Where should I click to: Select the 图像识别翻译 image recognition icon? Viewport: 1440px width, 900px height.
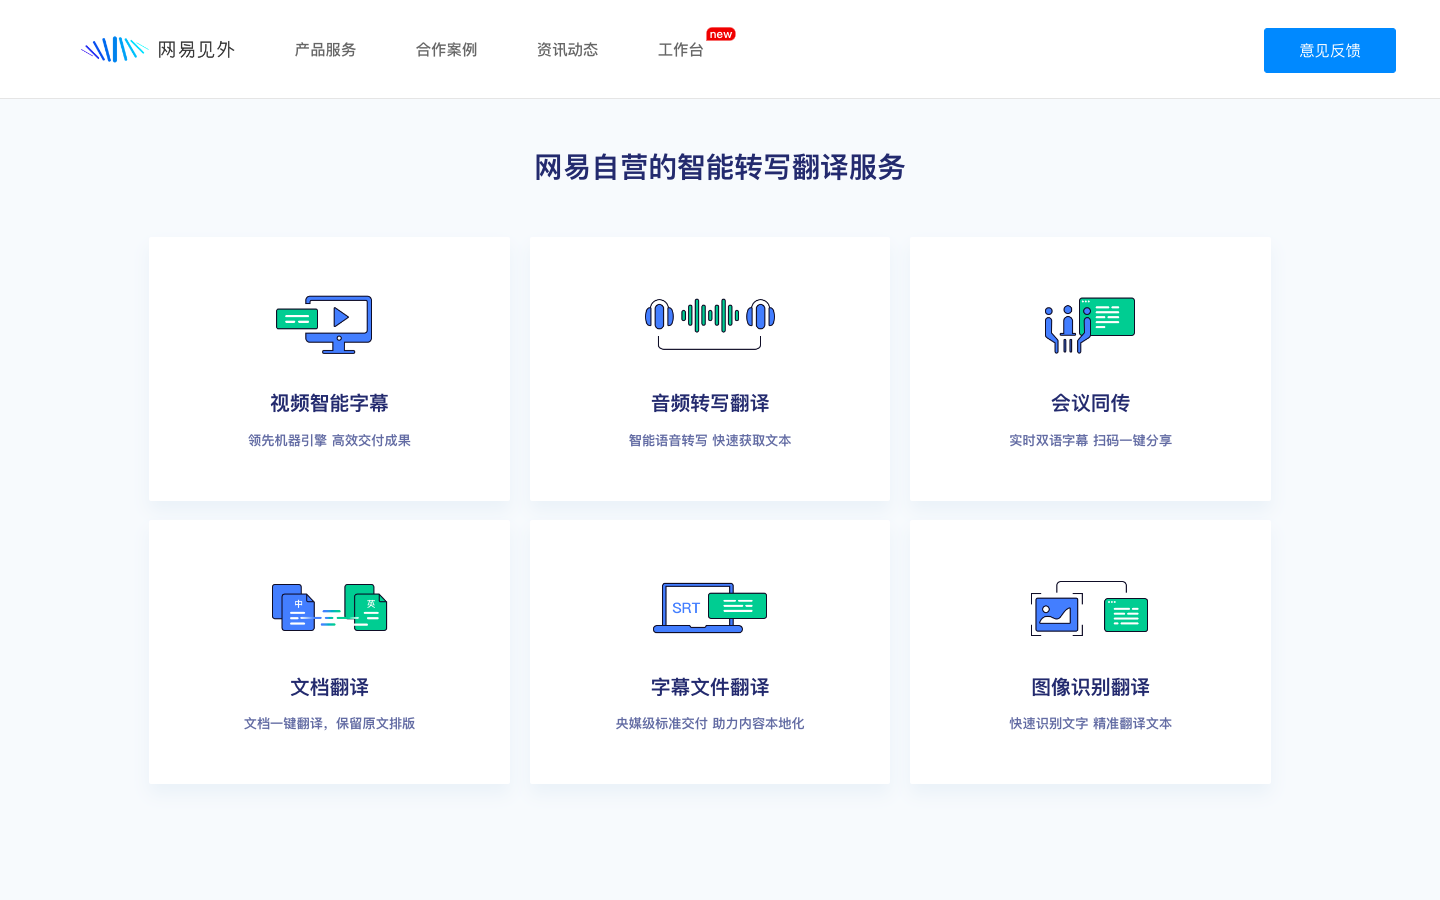pos(1090,610)
